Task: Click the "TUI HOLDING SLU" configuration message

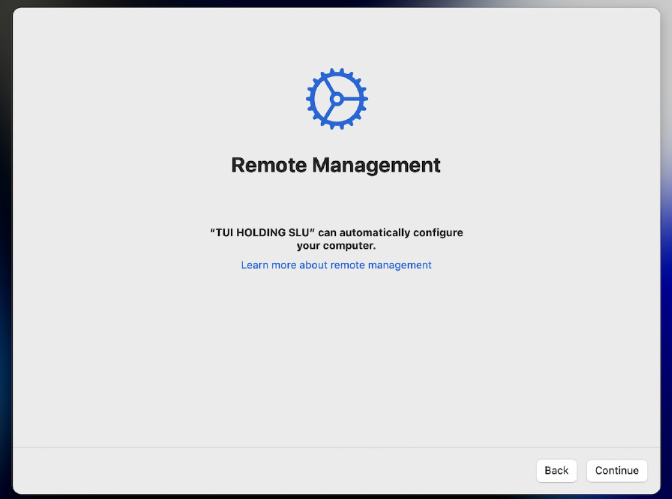Action: coord(336,239)
